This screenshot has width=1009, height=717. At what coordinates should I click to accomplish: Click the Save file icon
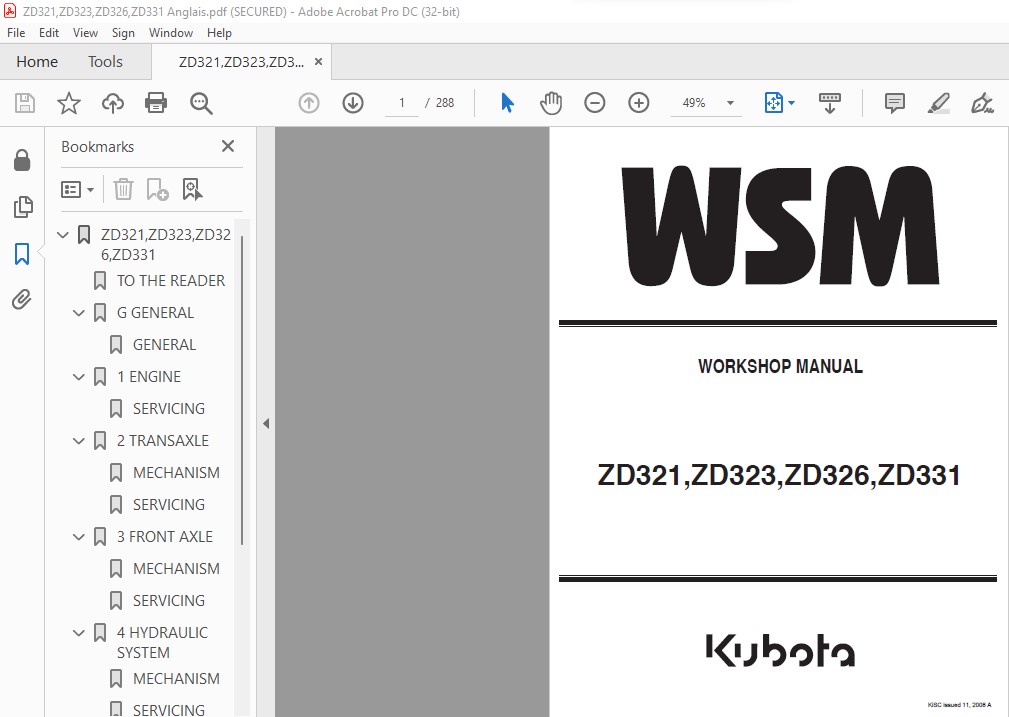(25, 103)
